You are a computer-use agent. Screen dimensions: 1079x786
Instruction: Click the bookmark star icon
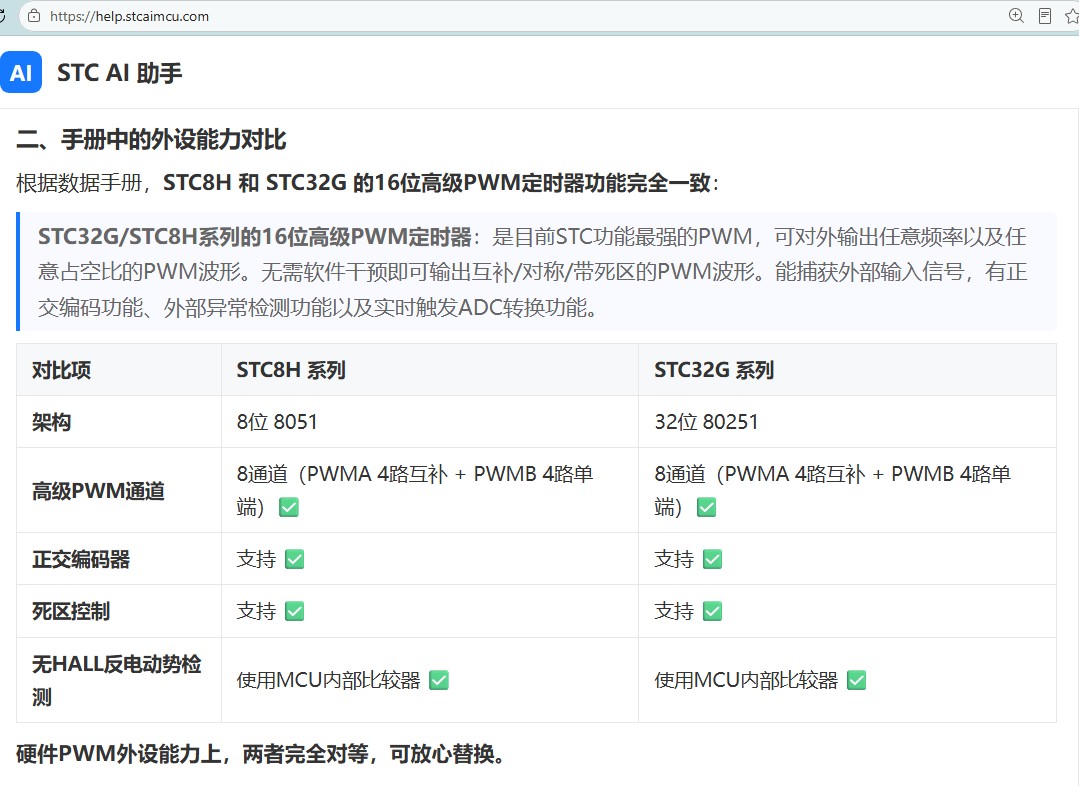[x=1071, y=16]
